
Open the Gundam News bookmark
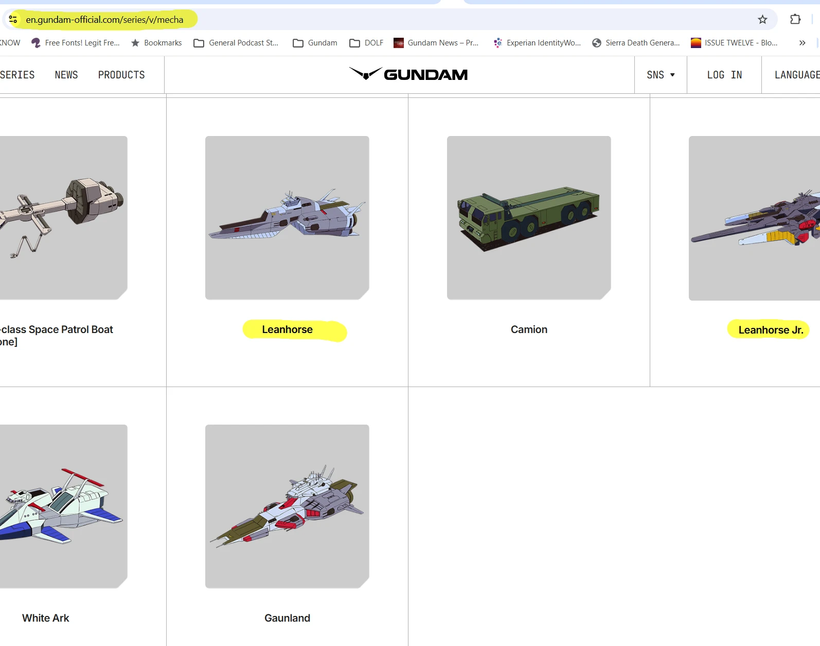pos(436,43)
